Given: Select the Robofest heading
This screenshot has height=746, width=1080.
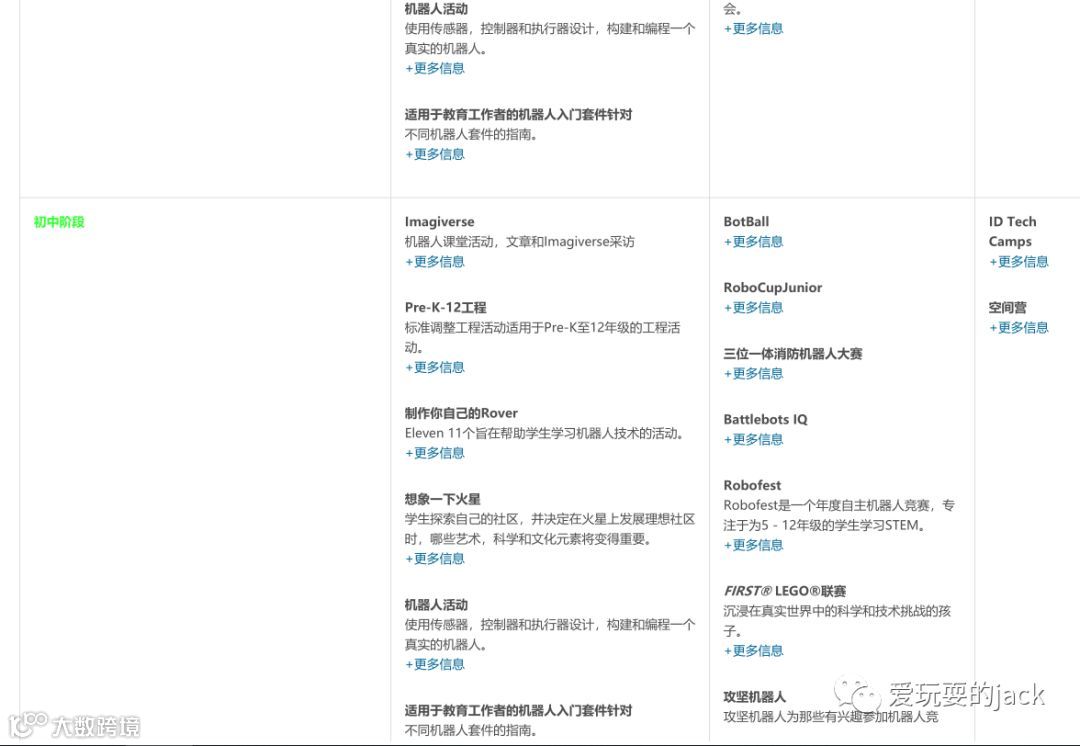Looking at the screenshot, I should [752, 485].
